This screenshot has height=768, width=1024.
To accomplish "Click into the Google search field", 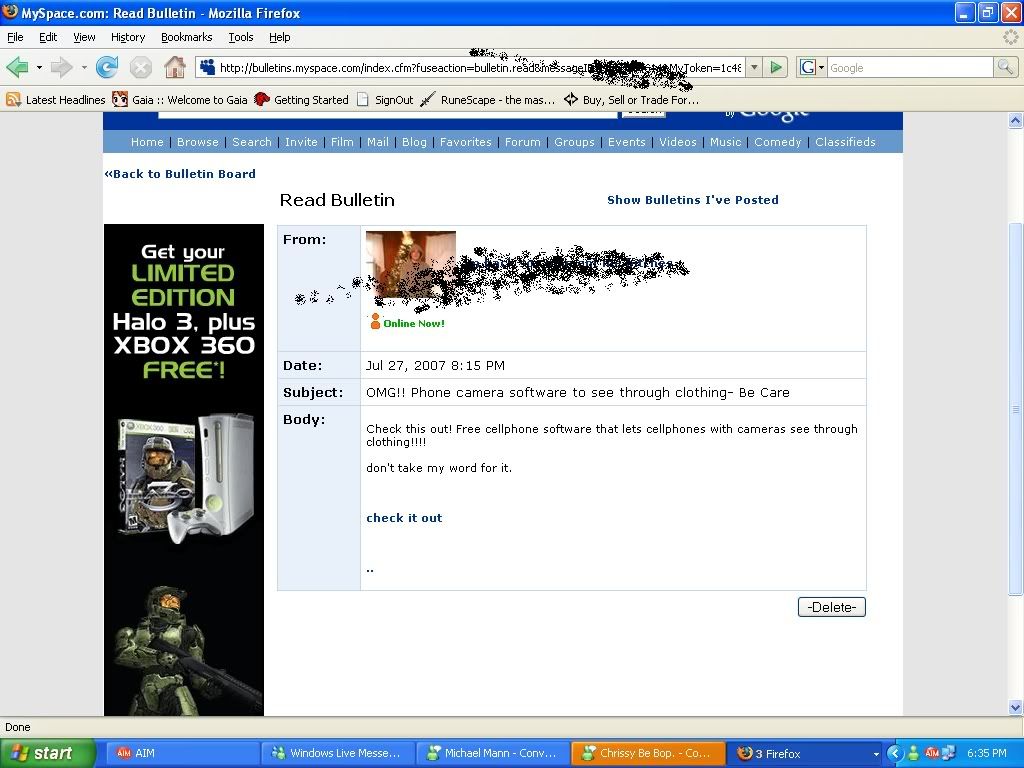I will point(908,68).
